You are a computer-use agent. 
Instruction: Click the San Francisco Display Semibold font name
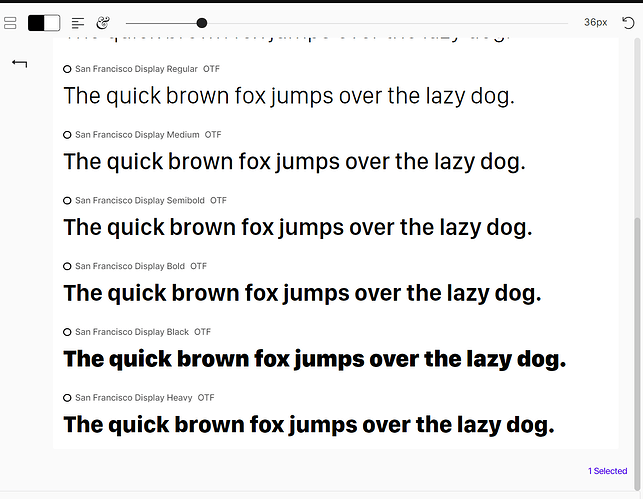coord(139,201)
